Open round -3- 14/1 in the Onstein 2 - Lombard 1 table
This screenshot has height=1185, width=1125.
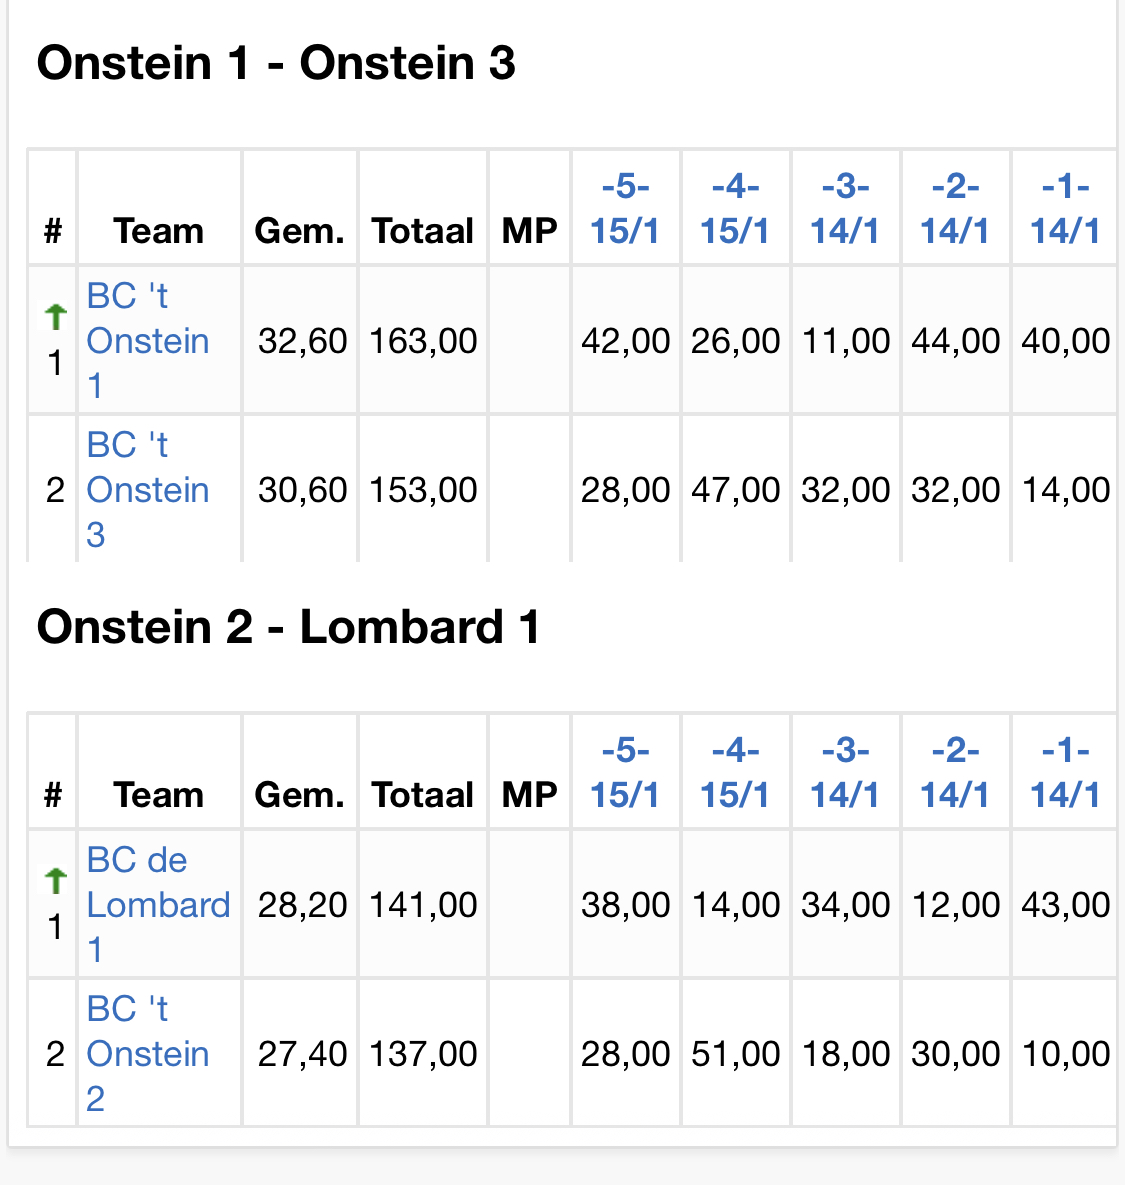tap(845, 773)
